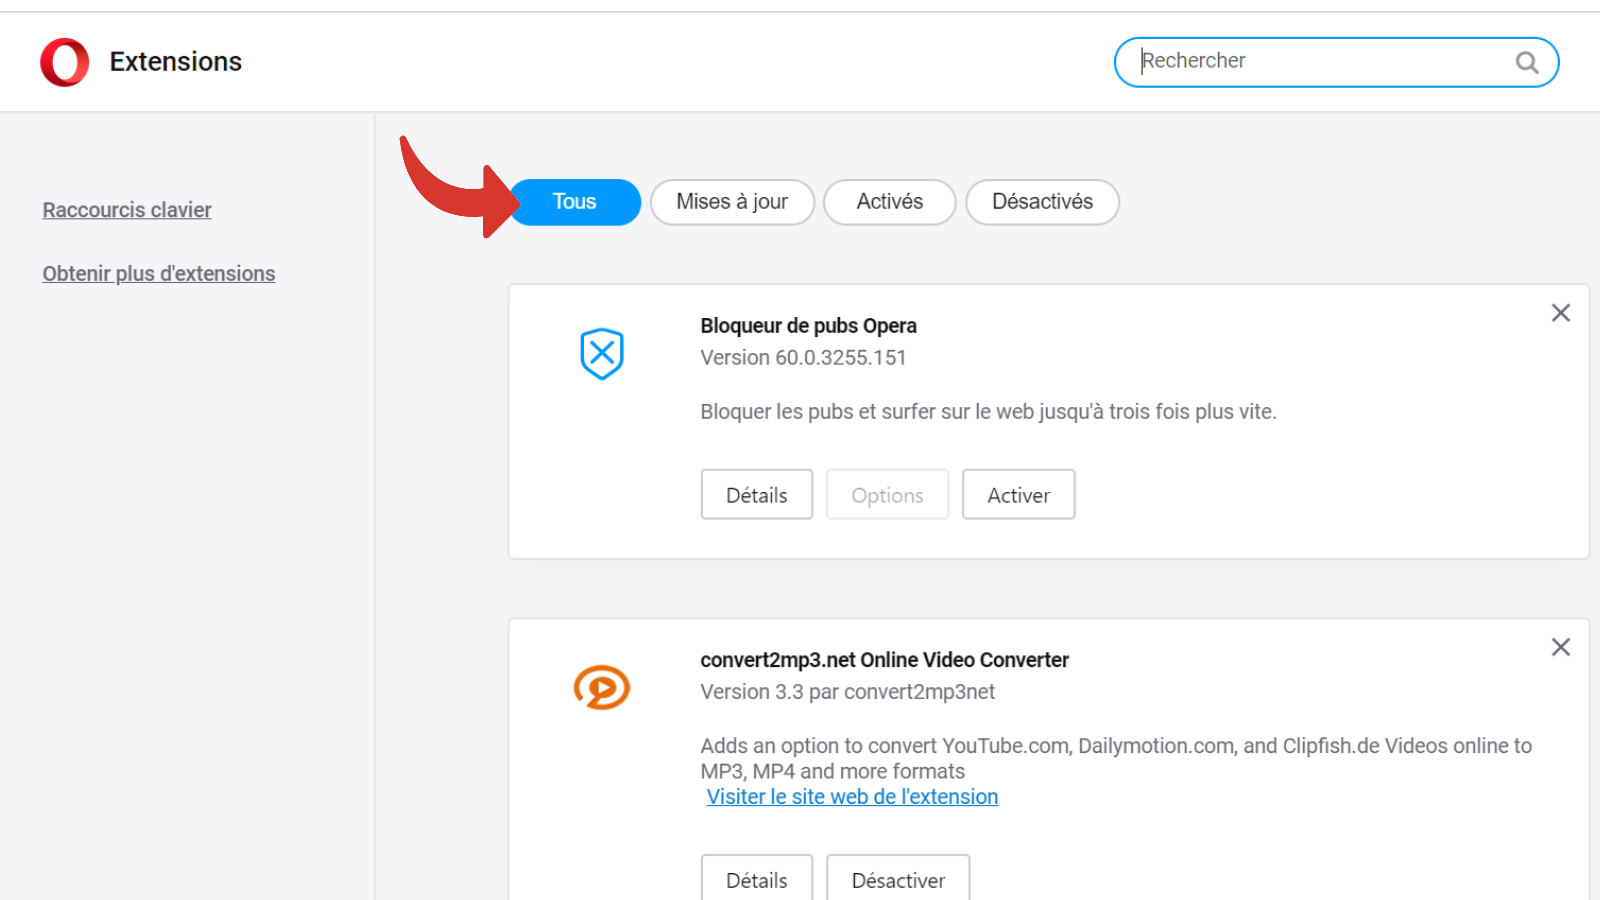Visit the convert2mp3 extension website link
This screenshot has height=900, width=1600.
[x=852, y=797]
